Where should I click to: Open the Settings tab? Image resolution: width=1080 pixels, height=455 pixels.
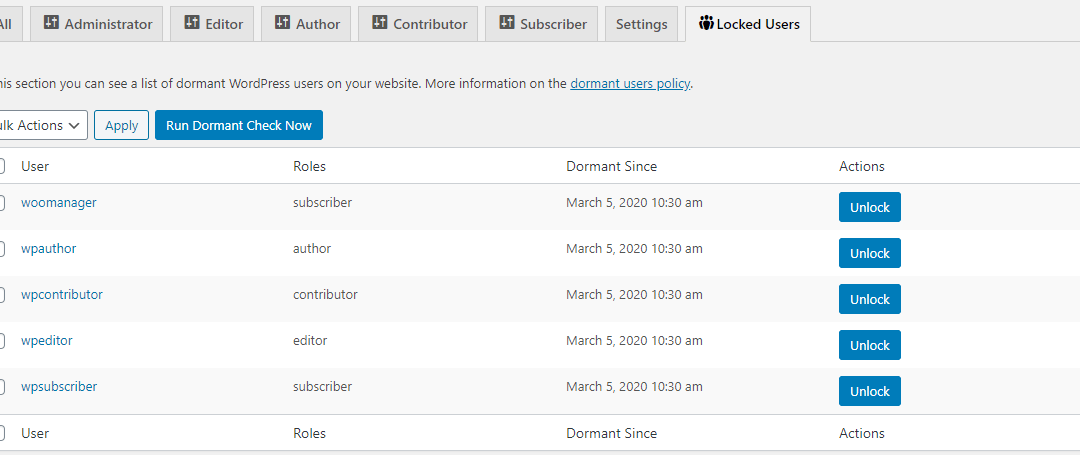point(641,24)
